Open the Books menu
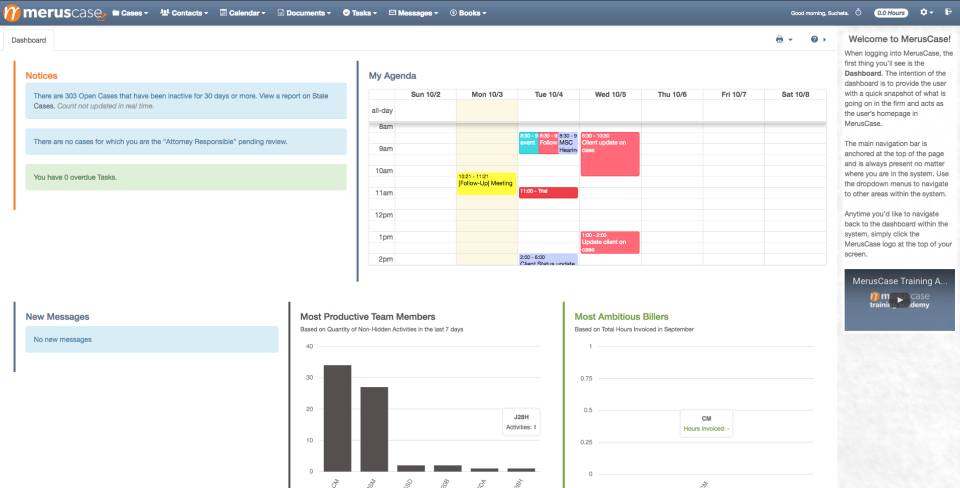 pyautogui.click(x=468, y=13)
